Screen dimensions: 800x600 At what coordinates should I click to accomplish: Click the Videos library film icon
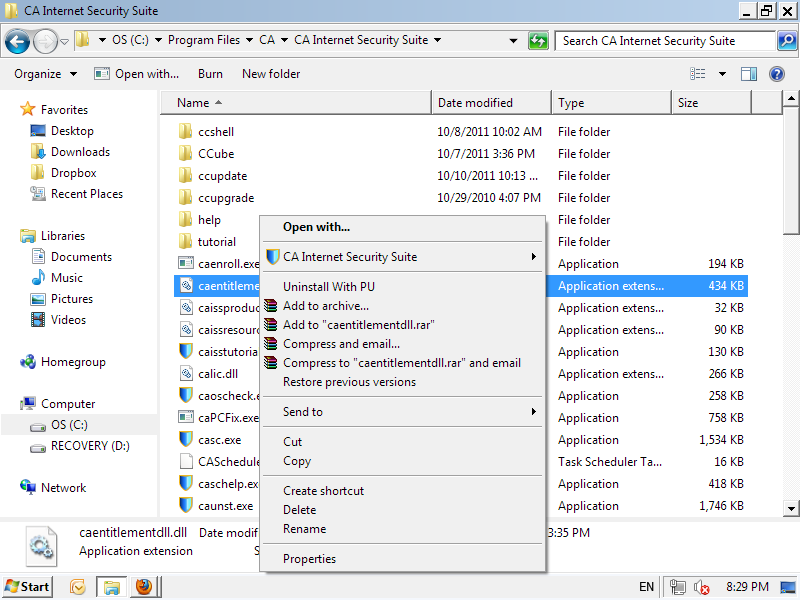38,319
